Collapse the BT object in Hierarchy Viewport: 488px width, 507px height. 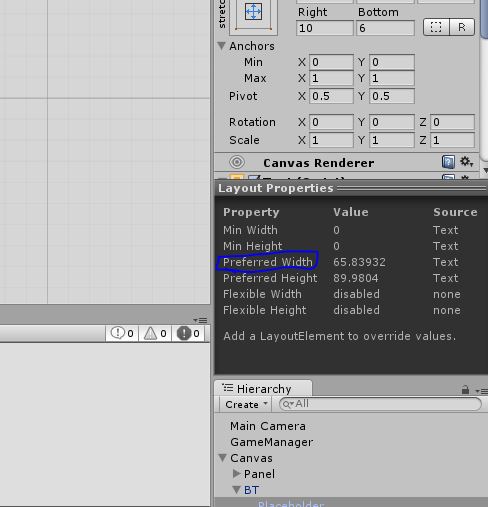(237, 490)
